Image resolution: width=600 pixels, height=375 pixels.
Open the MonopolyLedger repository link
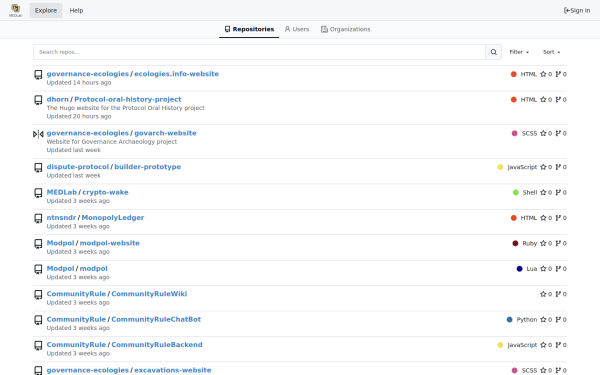[113, 217]
